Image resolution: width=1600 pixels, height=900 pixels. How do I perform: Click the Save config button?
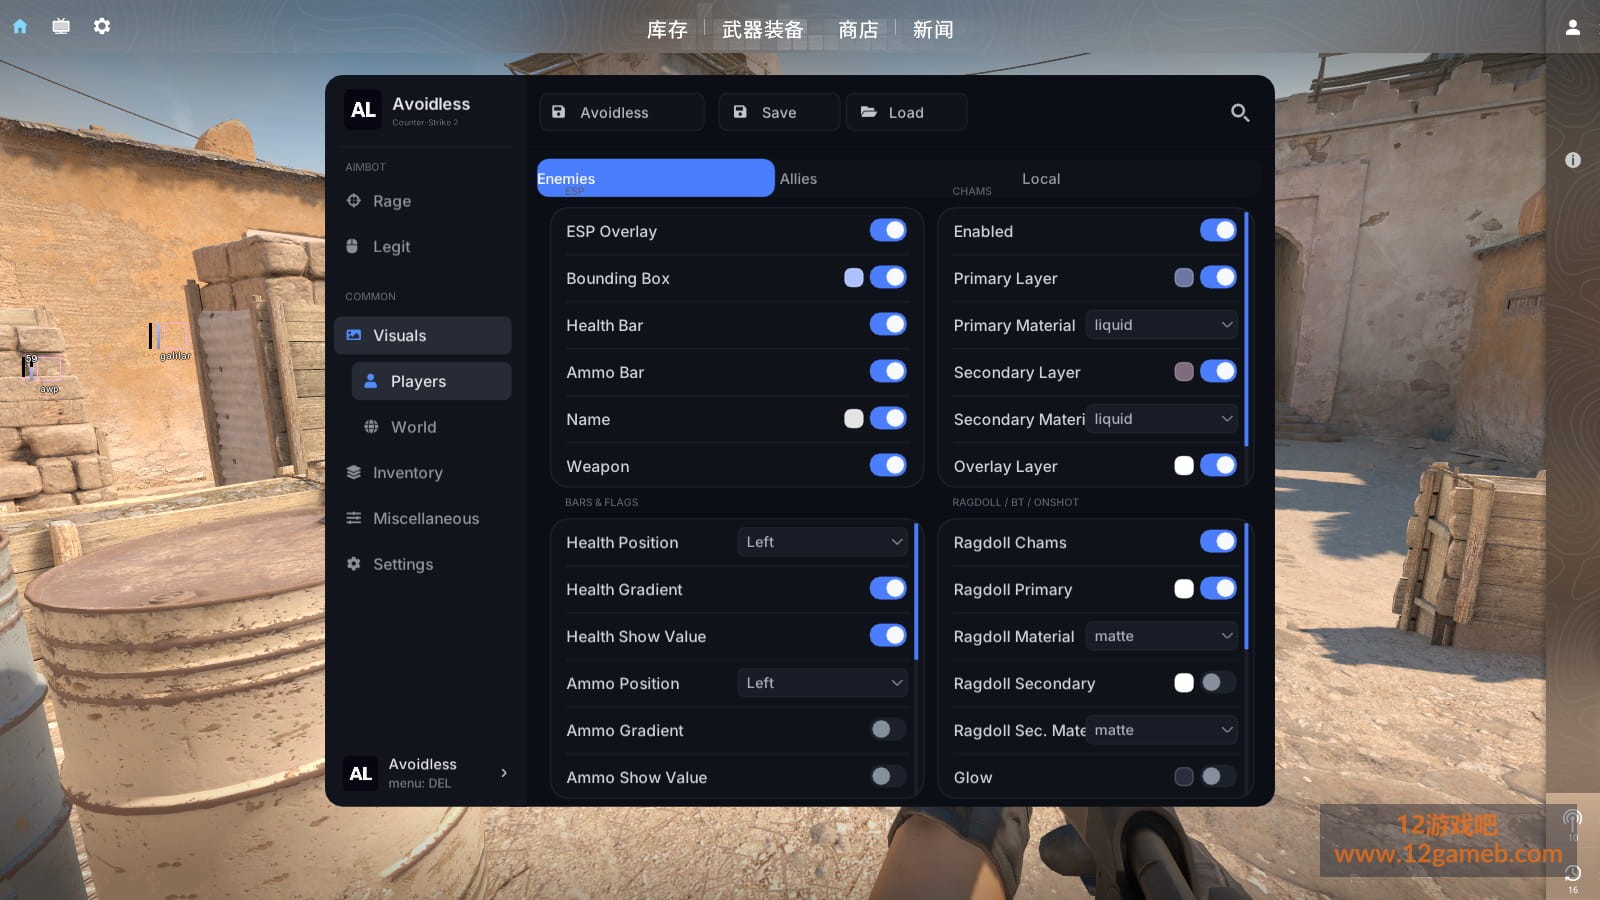779,112
